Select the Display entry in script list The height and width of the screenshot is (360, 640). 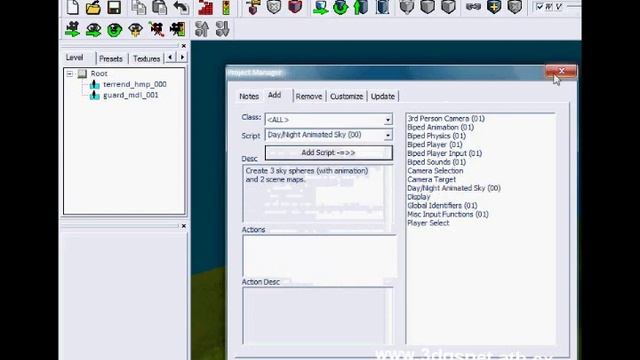(x=419, y=197)
